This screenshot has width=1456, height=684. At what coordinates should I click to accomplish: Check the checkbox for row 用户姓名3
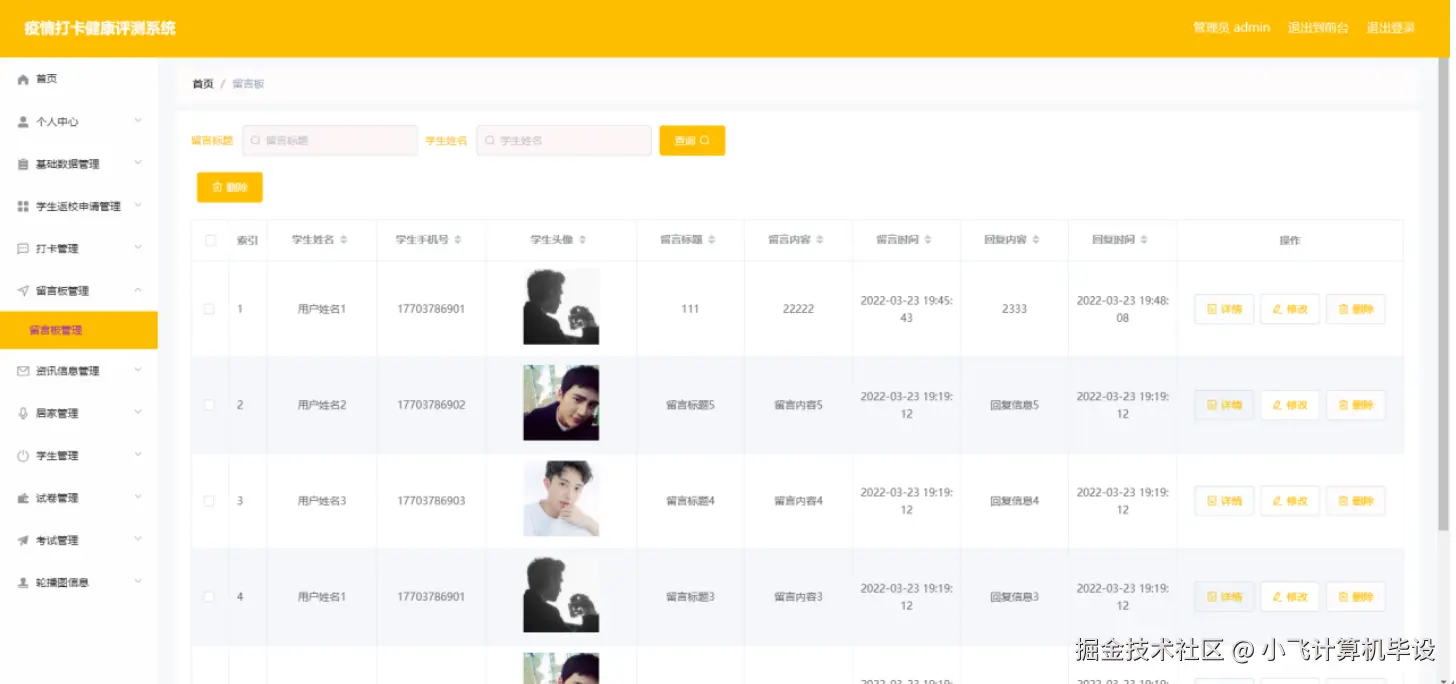(x=209, y=501)
